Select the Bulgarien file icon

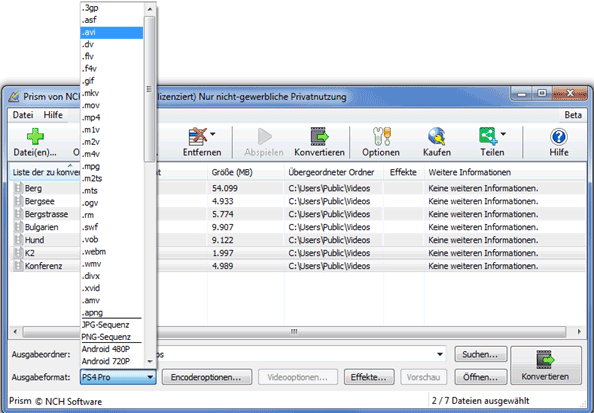(18, 227)
